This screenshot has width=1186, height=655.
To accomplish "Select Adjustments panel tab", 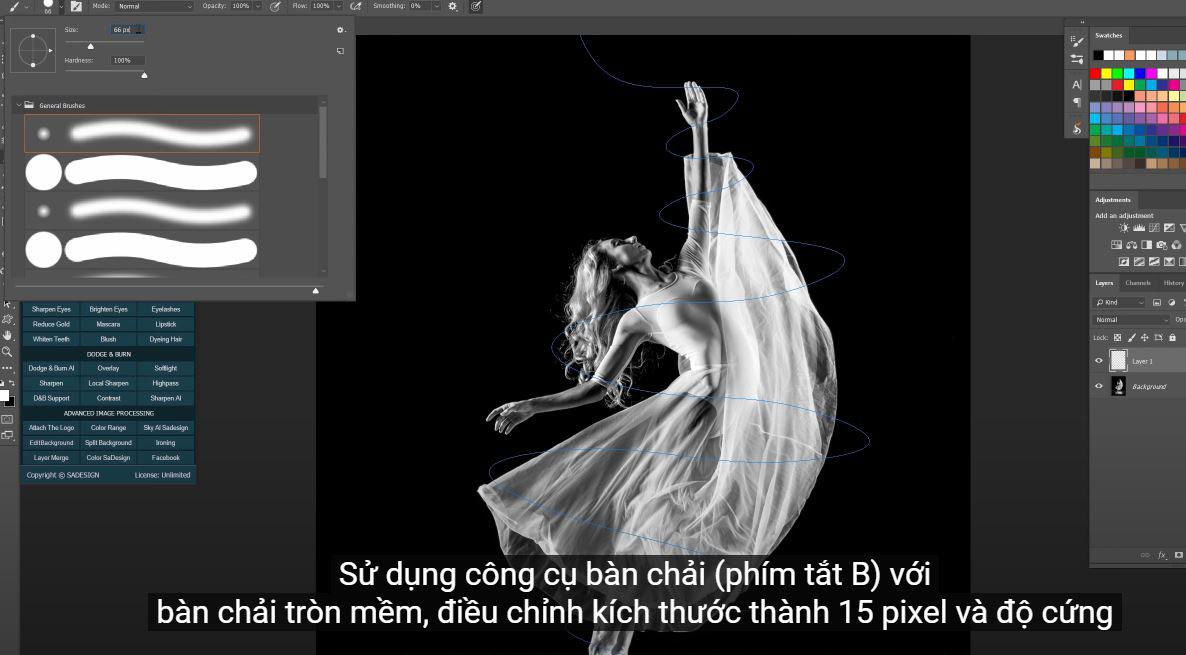I will coord(1113,200).
